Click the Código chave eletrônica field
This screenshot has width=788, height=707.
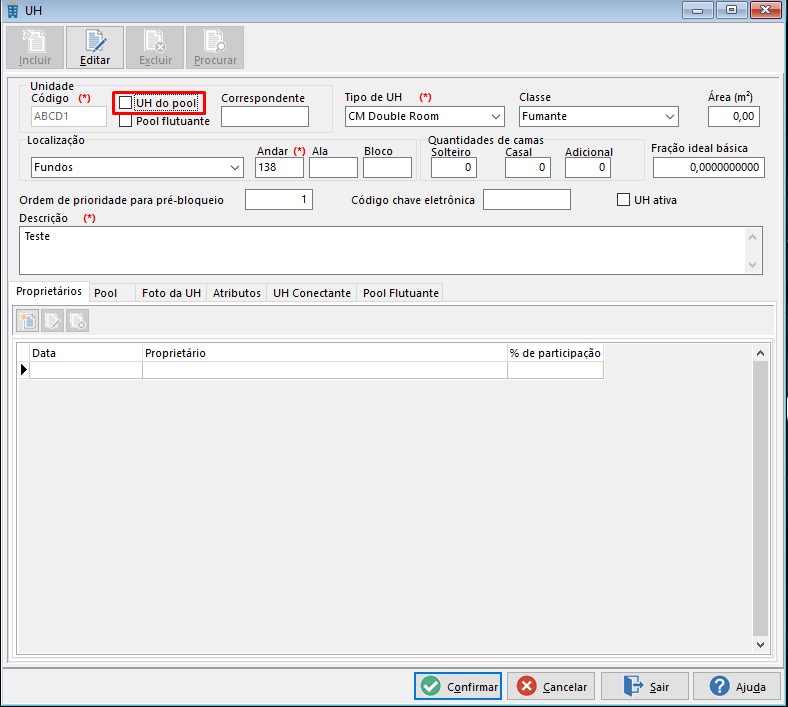[527, 199]
